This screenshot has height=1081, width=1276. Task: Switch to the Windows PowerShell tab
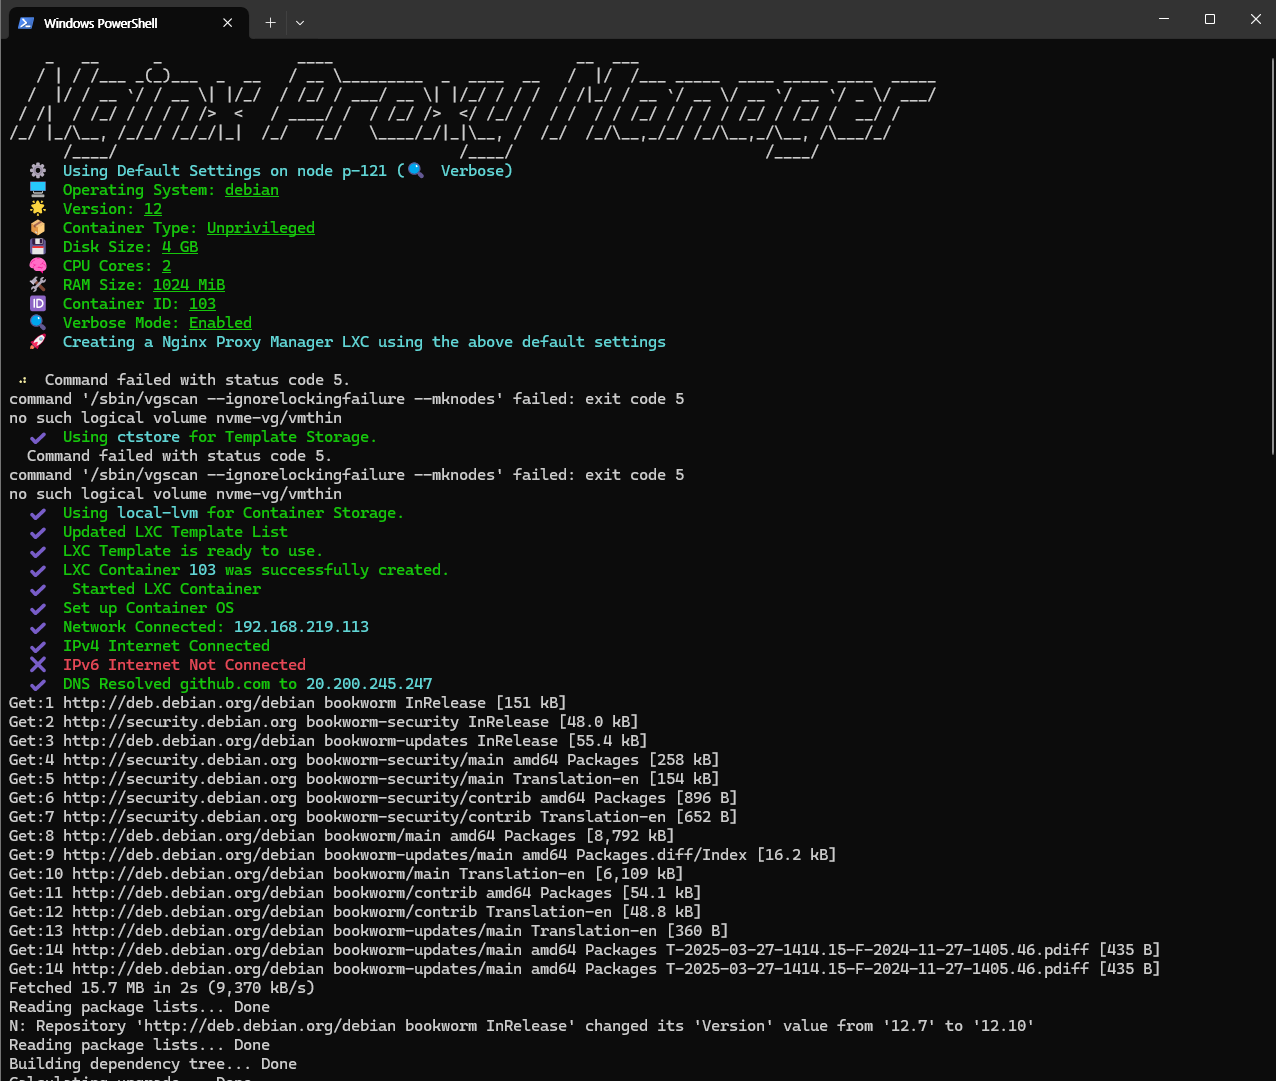128,22
